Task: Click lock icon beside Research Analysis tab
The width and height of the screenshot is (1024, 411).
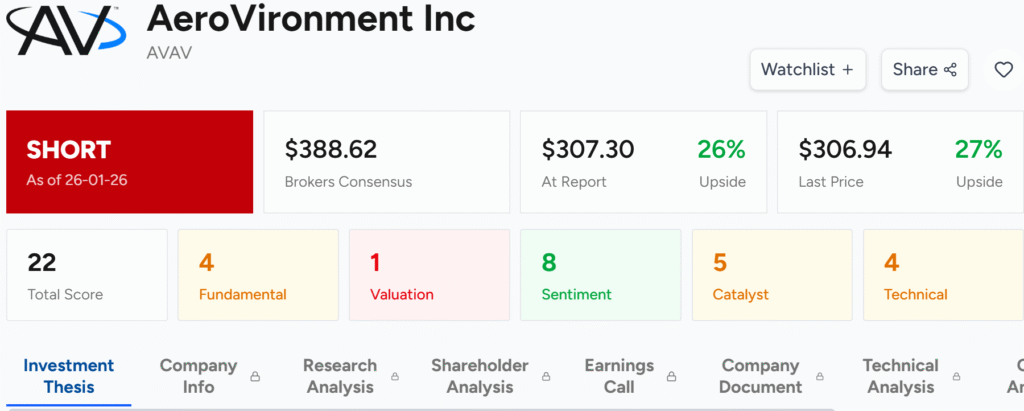Action: pos(395,377)
